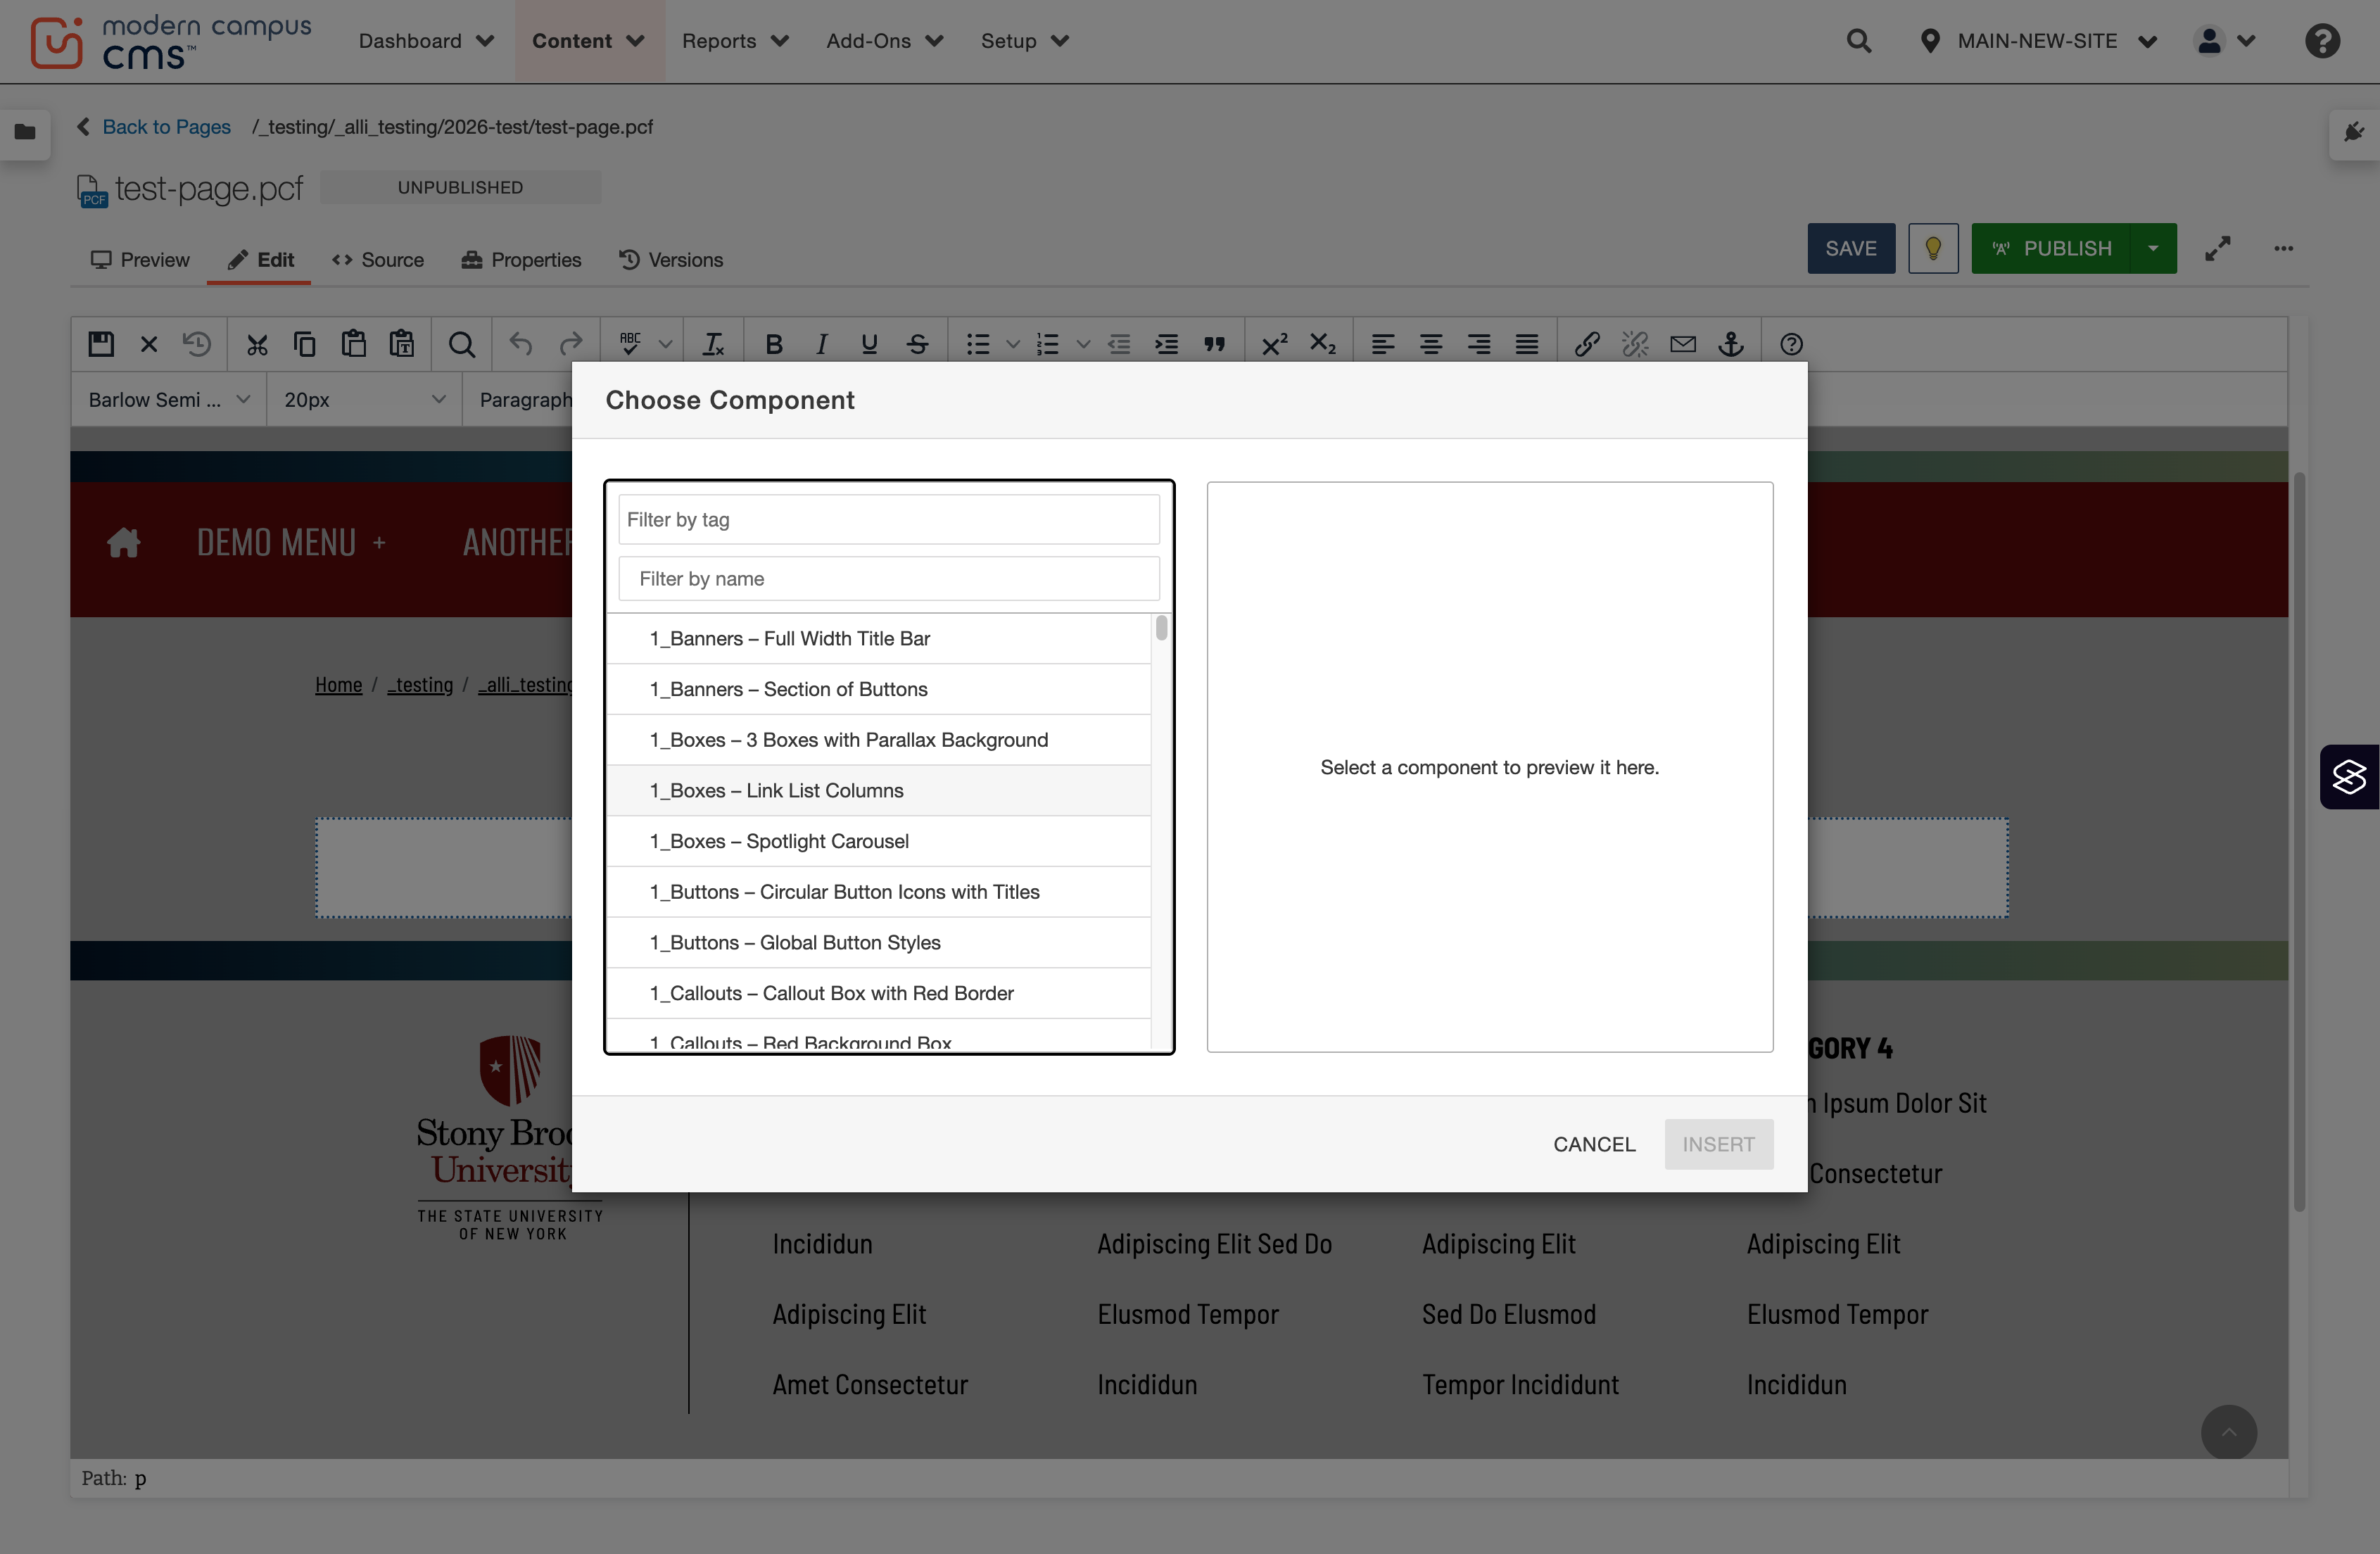
Task: Toggle Underline formatting
Action: (869, 344)
